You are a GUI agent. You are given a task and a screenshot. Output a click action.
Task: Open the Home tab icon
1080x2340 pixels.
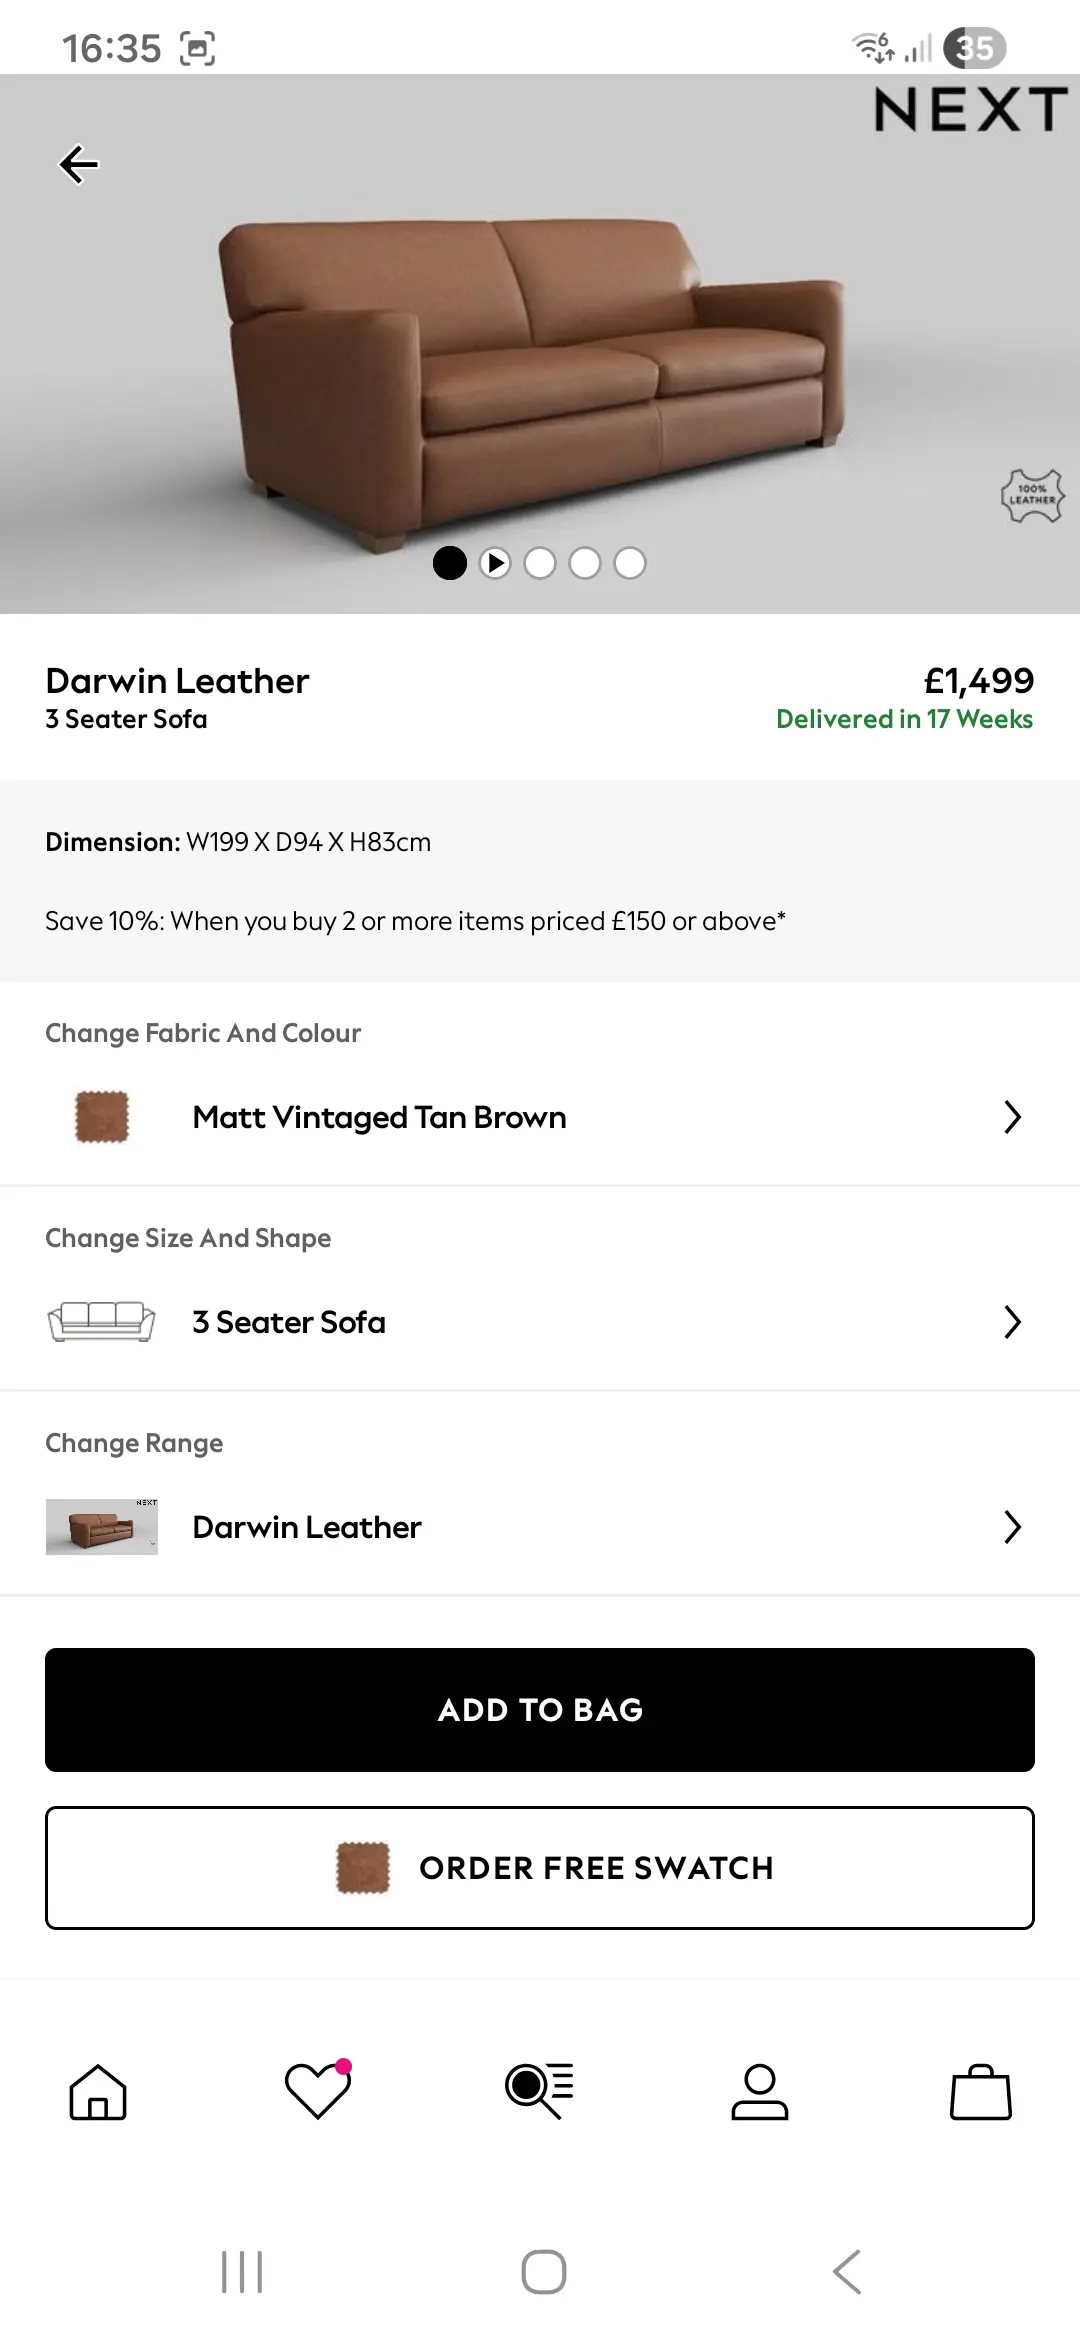(98, 2091)
